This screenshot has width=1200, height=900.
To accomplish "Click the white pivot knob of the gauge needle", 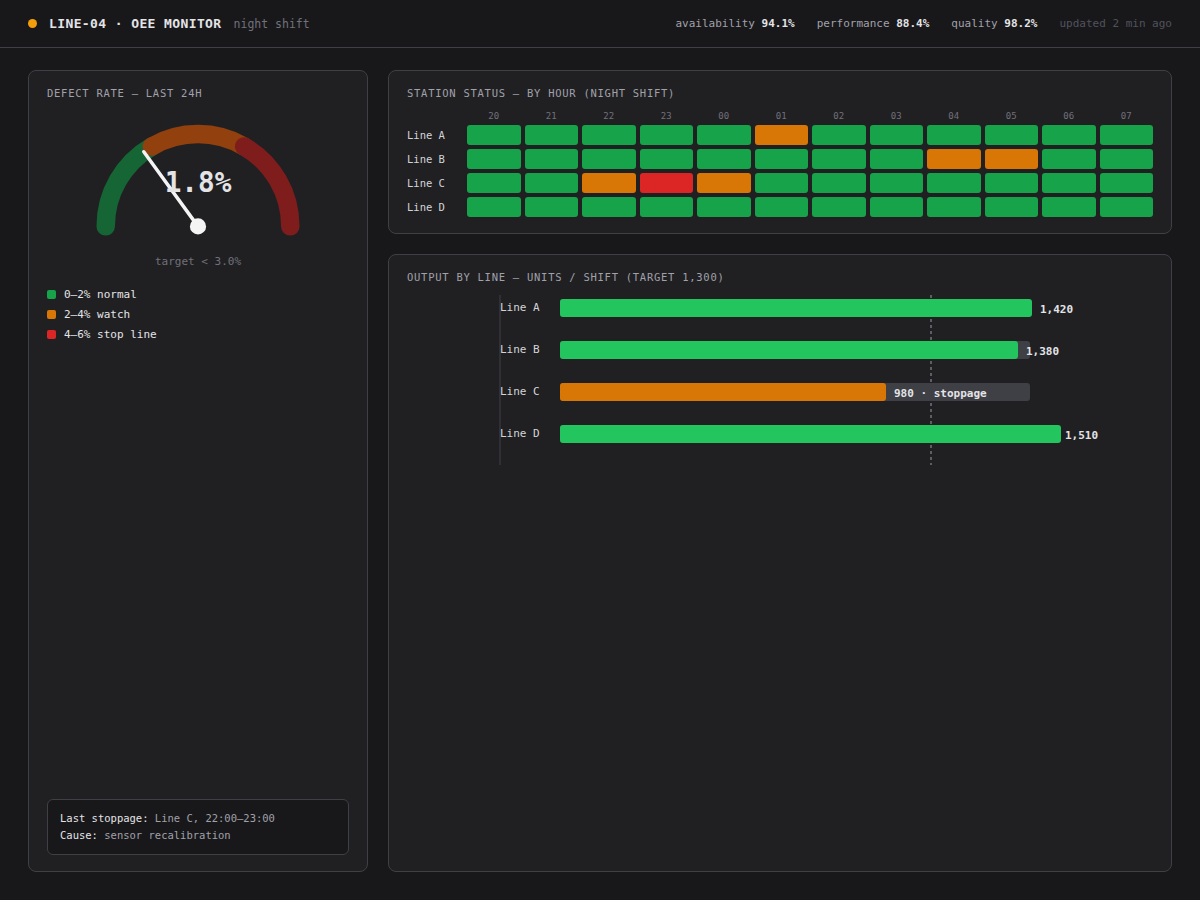I will point(198,226).
